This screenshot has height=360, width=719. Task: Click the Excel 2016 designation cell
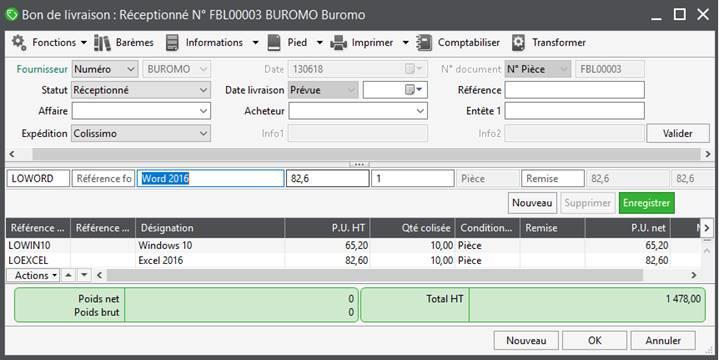pos(160,260)
